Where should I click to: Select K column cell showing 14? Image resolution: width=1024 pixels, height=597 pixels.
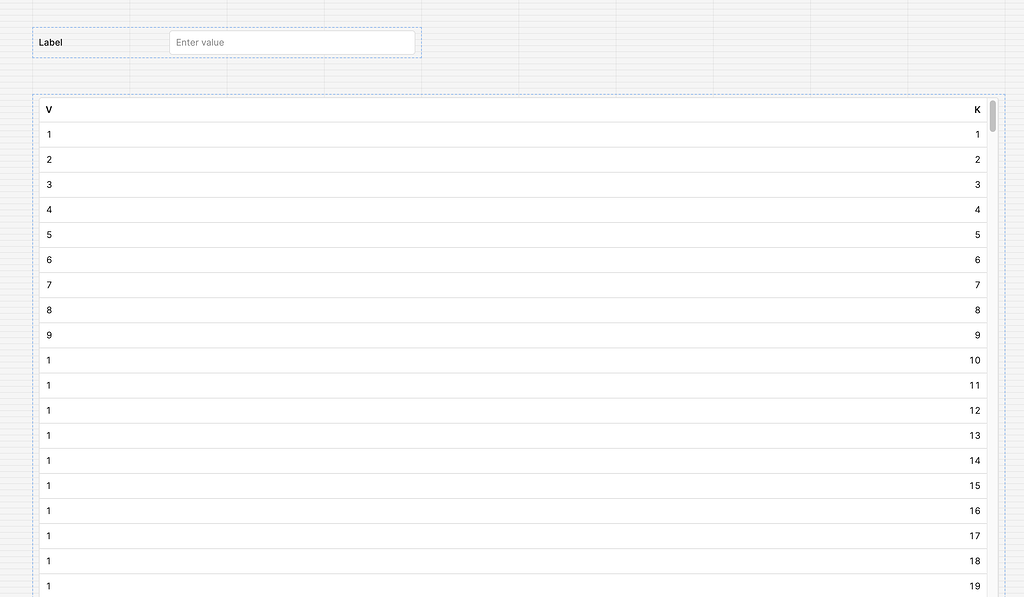975,460
